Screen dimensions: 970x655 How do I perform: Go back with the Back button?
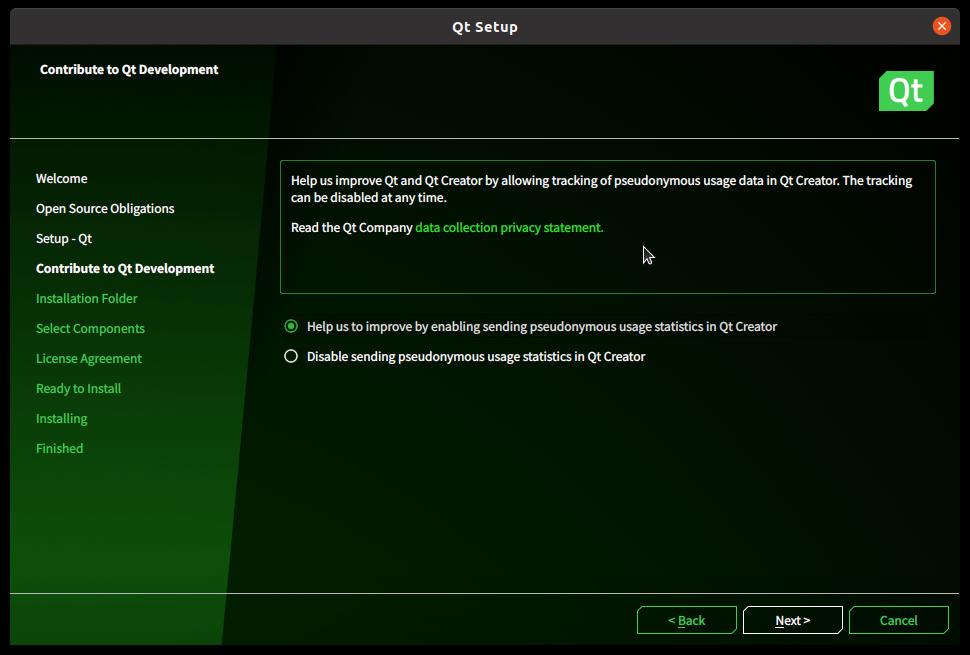687,620
